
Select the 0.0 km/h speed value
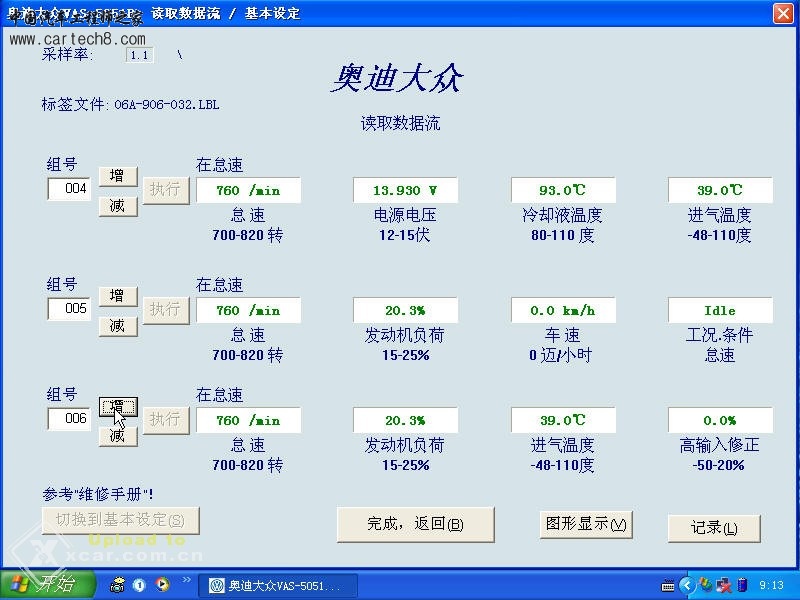[x=563, y=310]
